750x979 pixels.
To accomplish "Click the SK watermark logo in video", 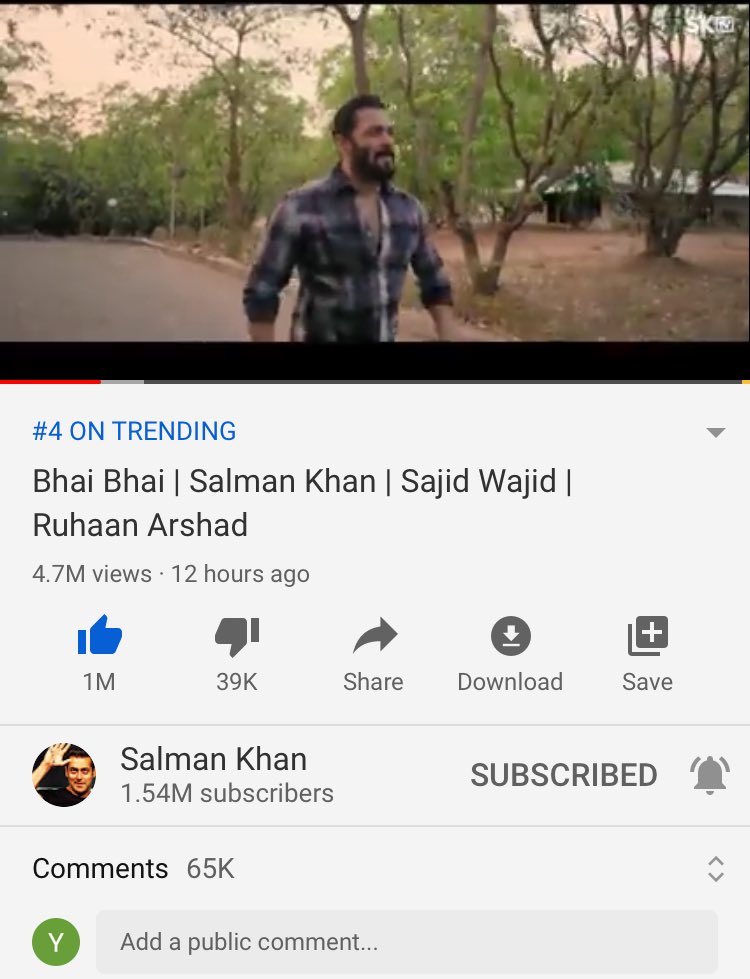I will click(x=709, y=26).
